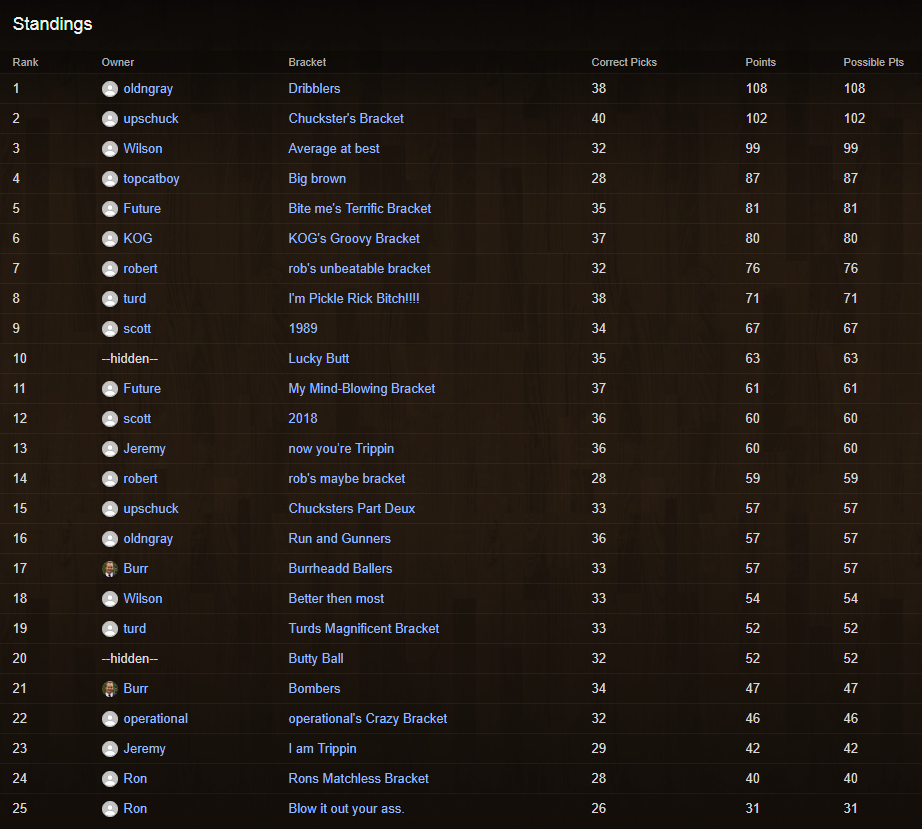Open the Big brown bracket

[317, 178]
